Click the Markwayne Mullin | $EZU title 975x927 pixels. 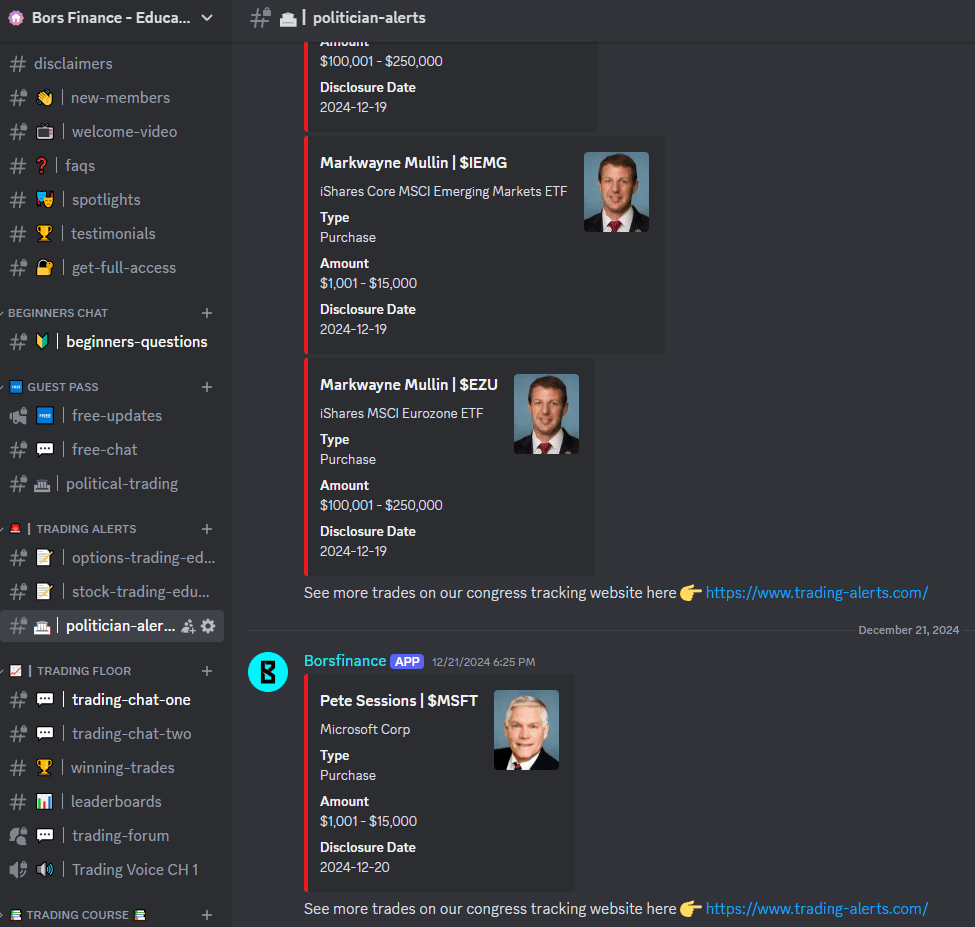click(409, 385)
